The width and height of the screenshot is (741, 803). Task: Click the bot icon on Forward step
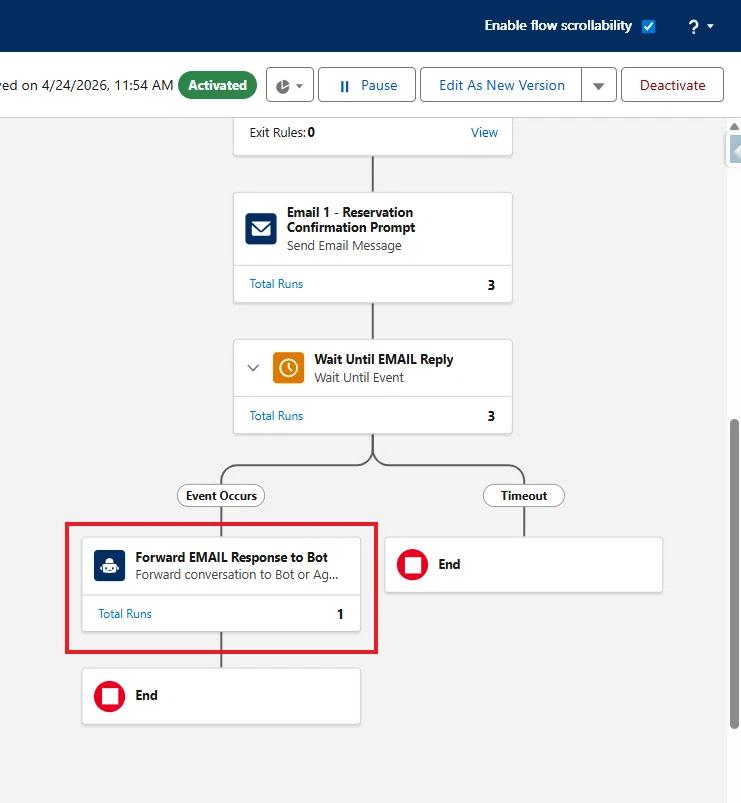coord(110,565)
